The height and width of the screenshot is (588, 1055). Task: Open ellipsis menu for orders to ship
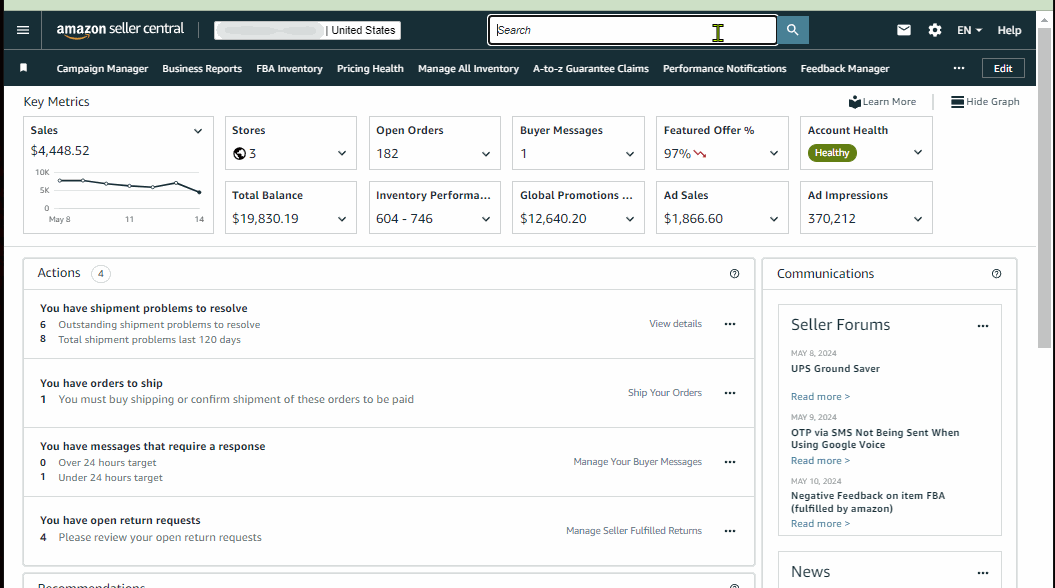(x=730, y=393)
